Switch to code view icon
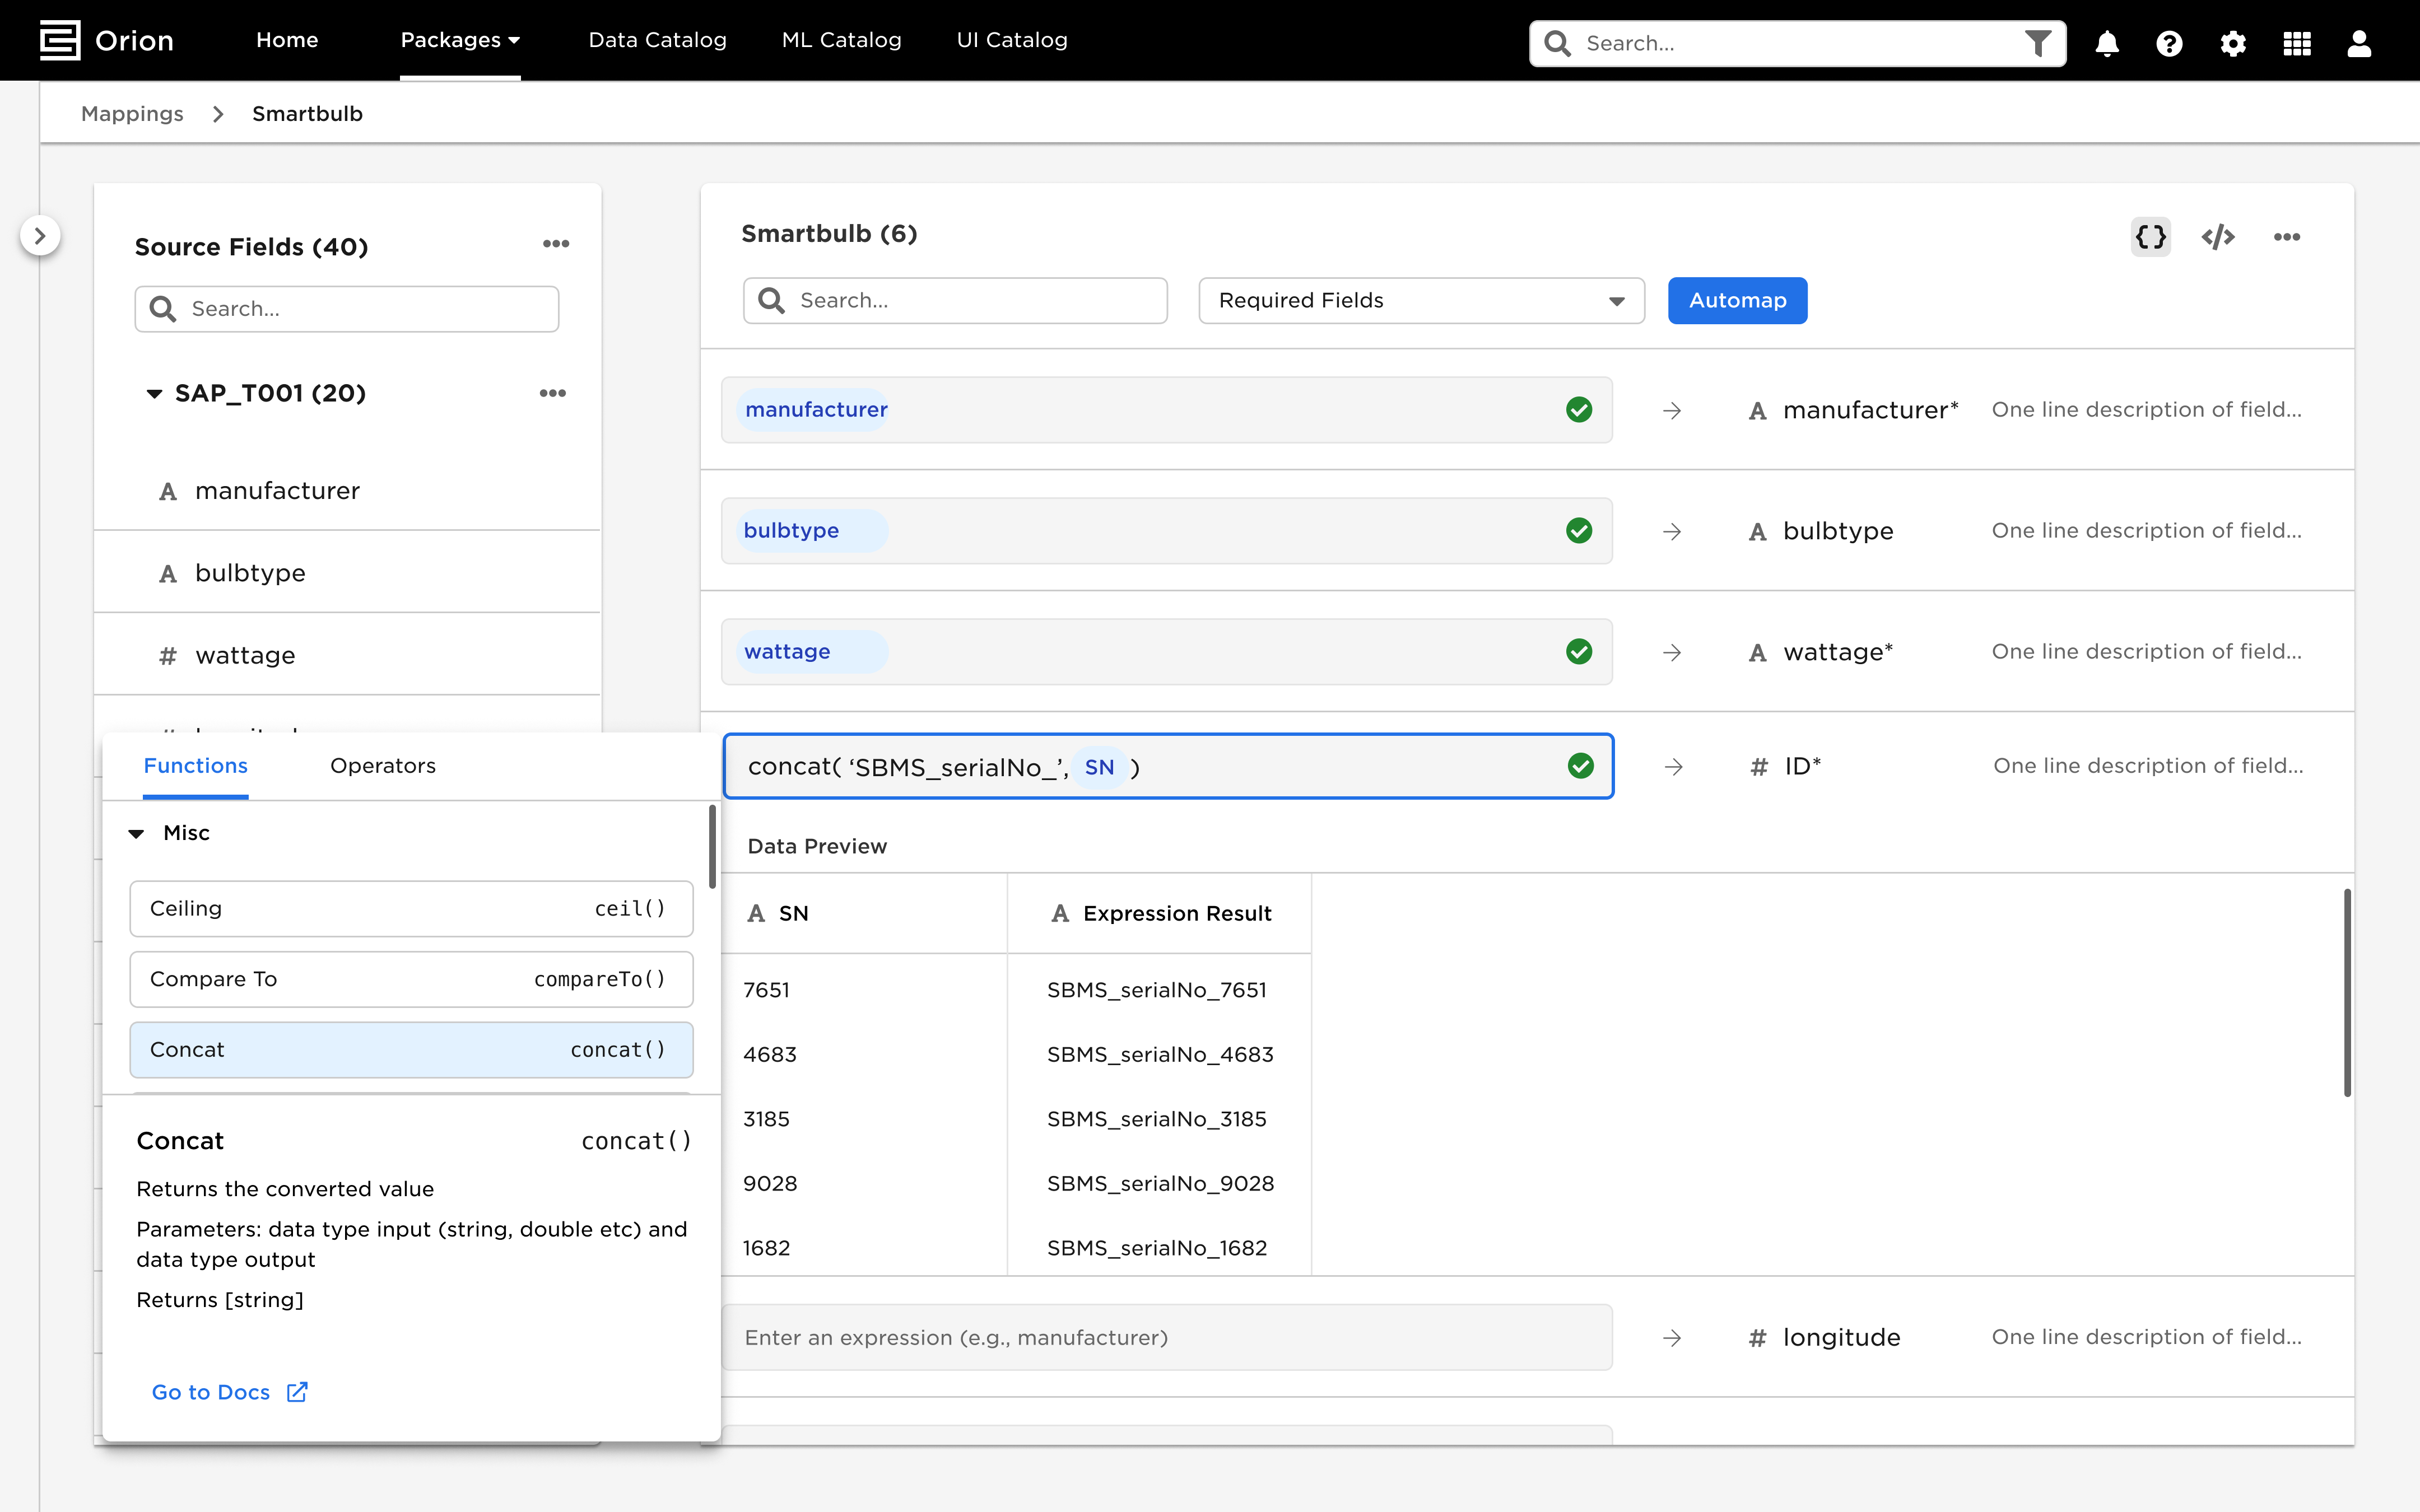This screenshot has width=2420, height=1512. pyautogui.click(x=2218, y=237)
